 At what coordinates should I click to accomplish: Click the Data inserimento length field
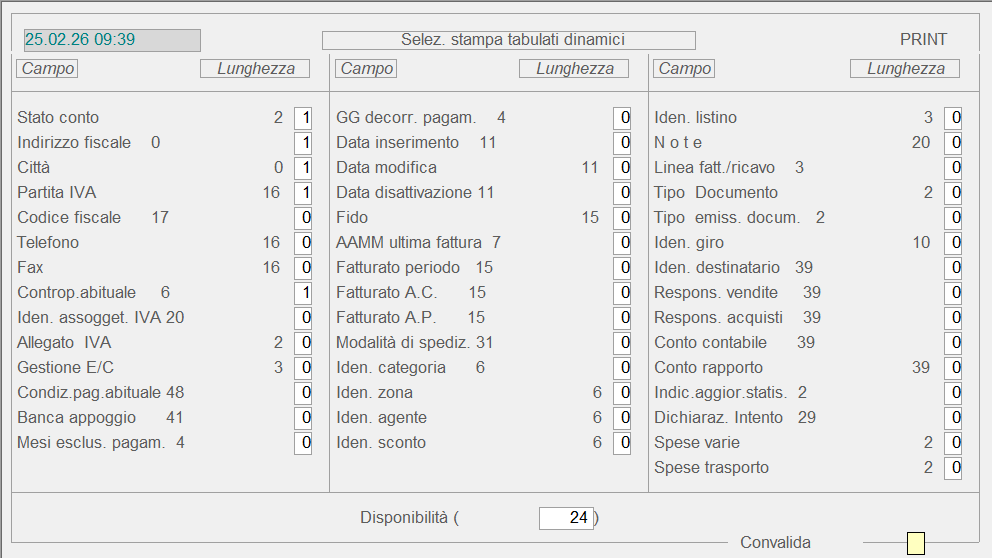(x=622, y=143)
